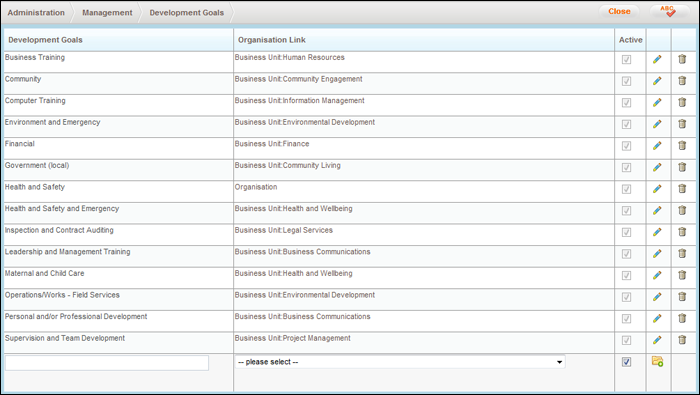Edit the Health and Safety row
The image size is (700, 395).
[657, 189]
